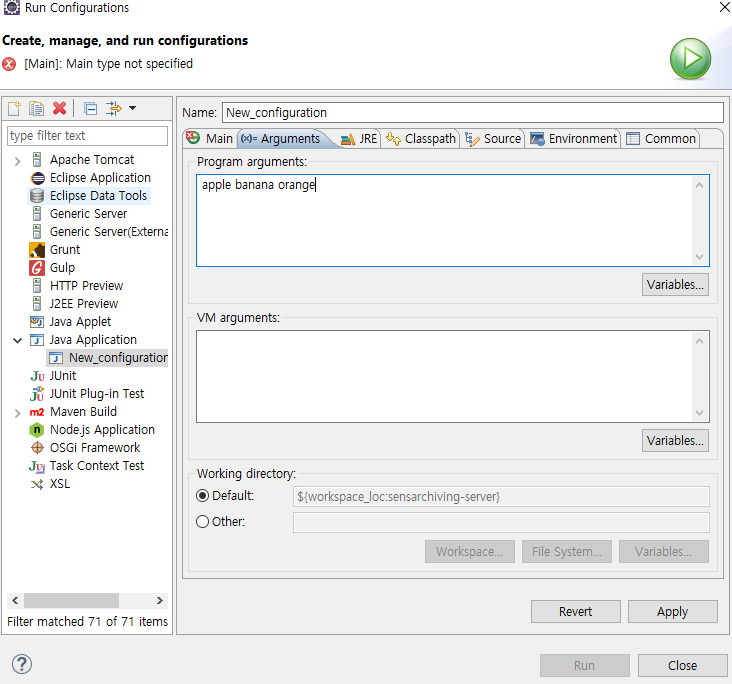This screenshot has width=732, height=684.
Task: Close the Run Configurations dialog window
Action: coord(724,7)
